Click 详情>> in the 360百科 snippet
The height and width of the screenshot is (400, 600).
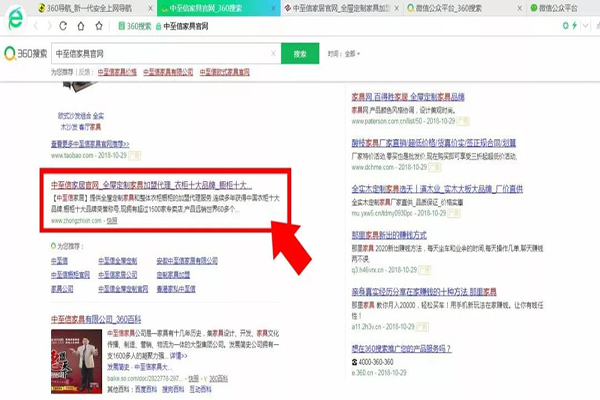[178, 356]
